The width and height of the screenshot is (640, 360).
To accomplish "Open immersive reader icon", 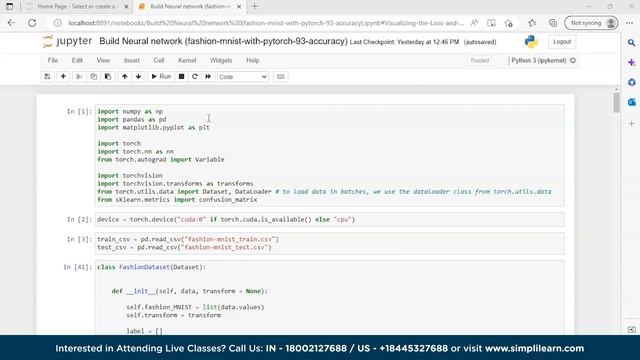I will [x=491, y=23].
